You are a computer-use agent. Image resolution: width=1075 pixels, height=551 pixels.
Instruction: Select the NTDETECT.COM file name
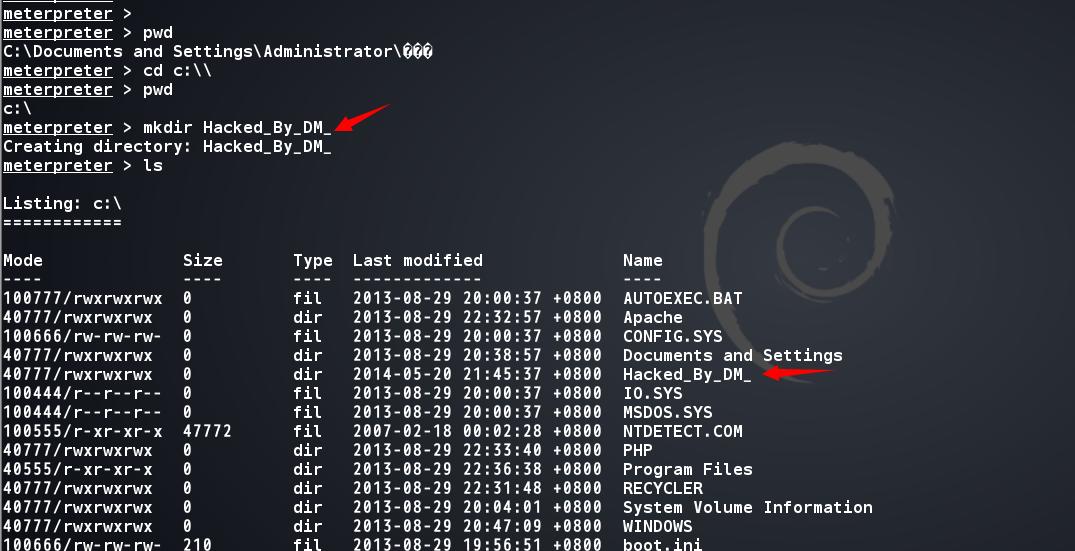(682, 431)
